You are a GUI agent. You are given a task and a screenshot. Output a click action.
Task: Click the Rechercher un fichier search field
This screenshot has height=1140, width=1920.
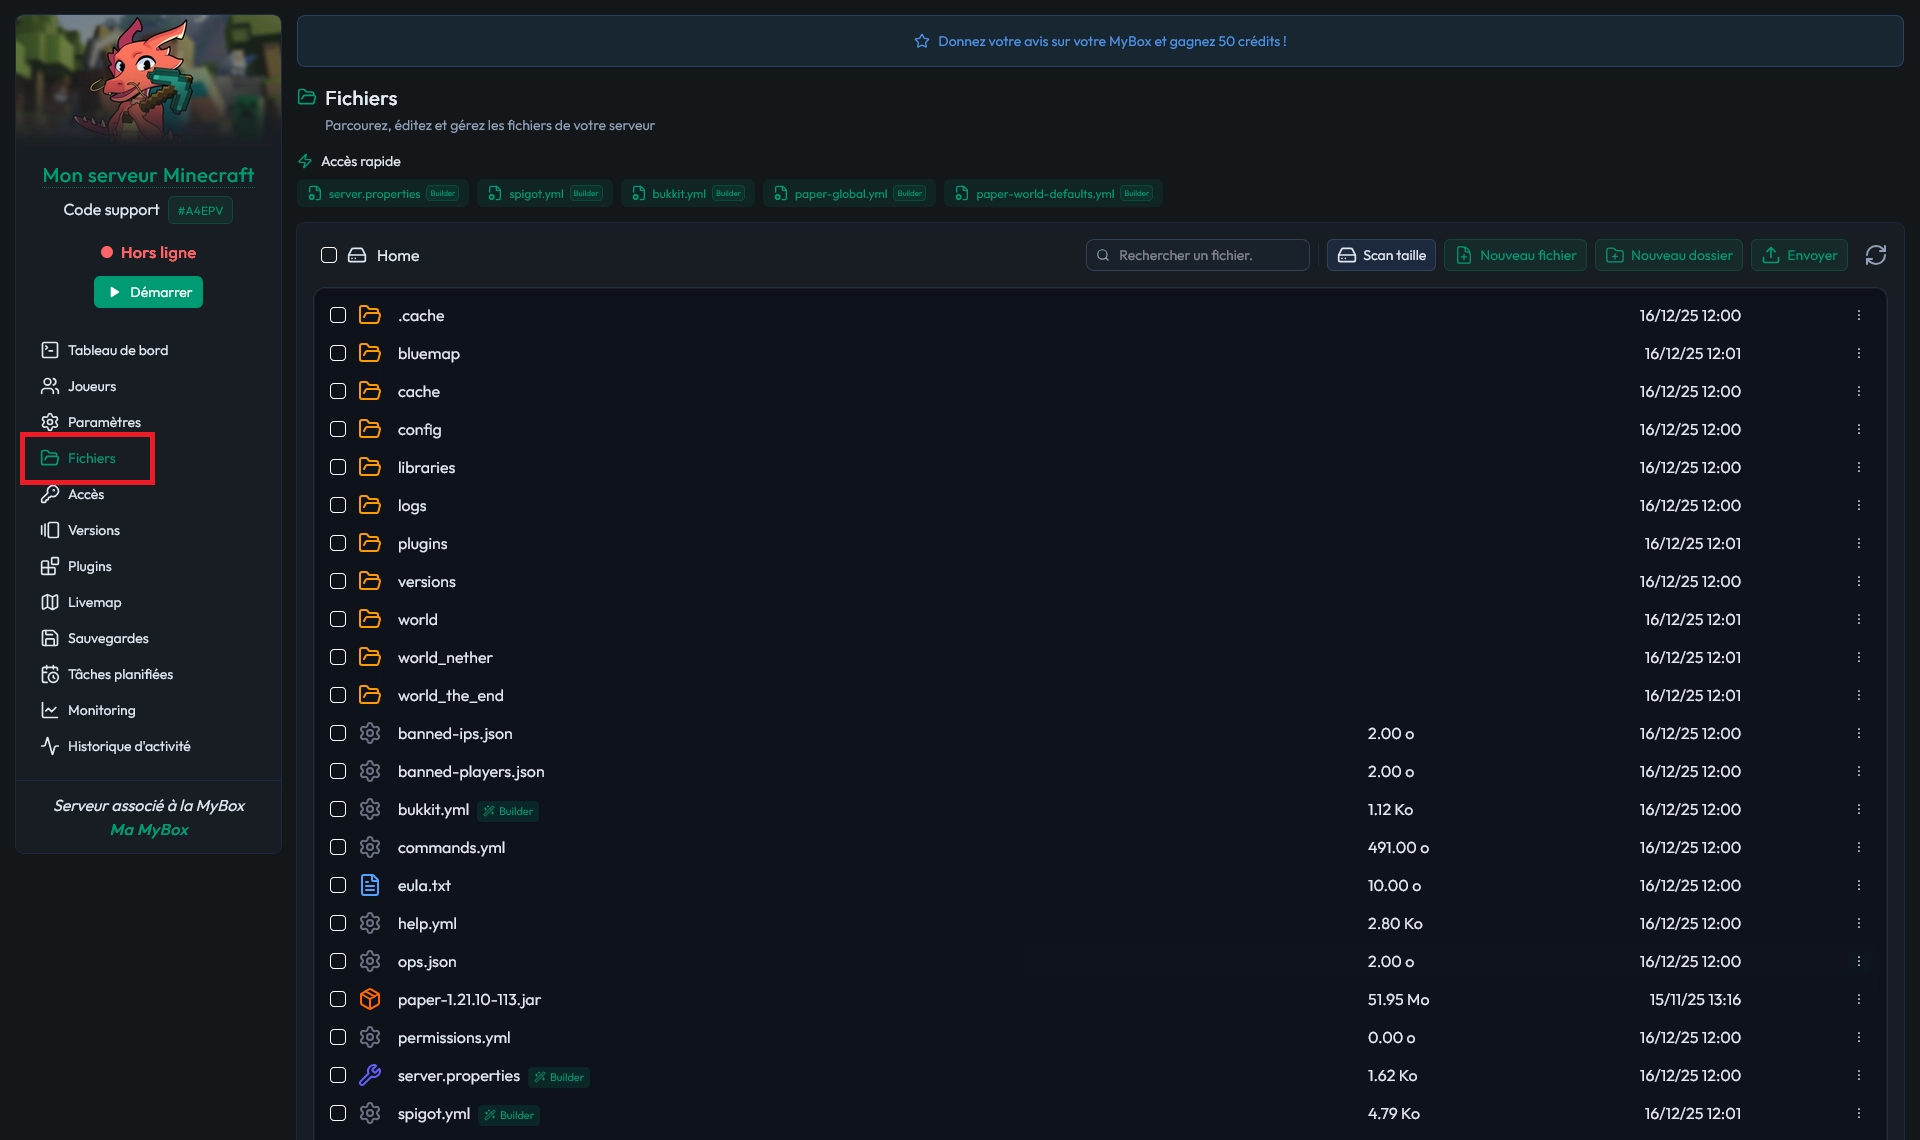tap(1198, 255)
